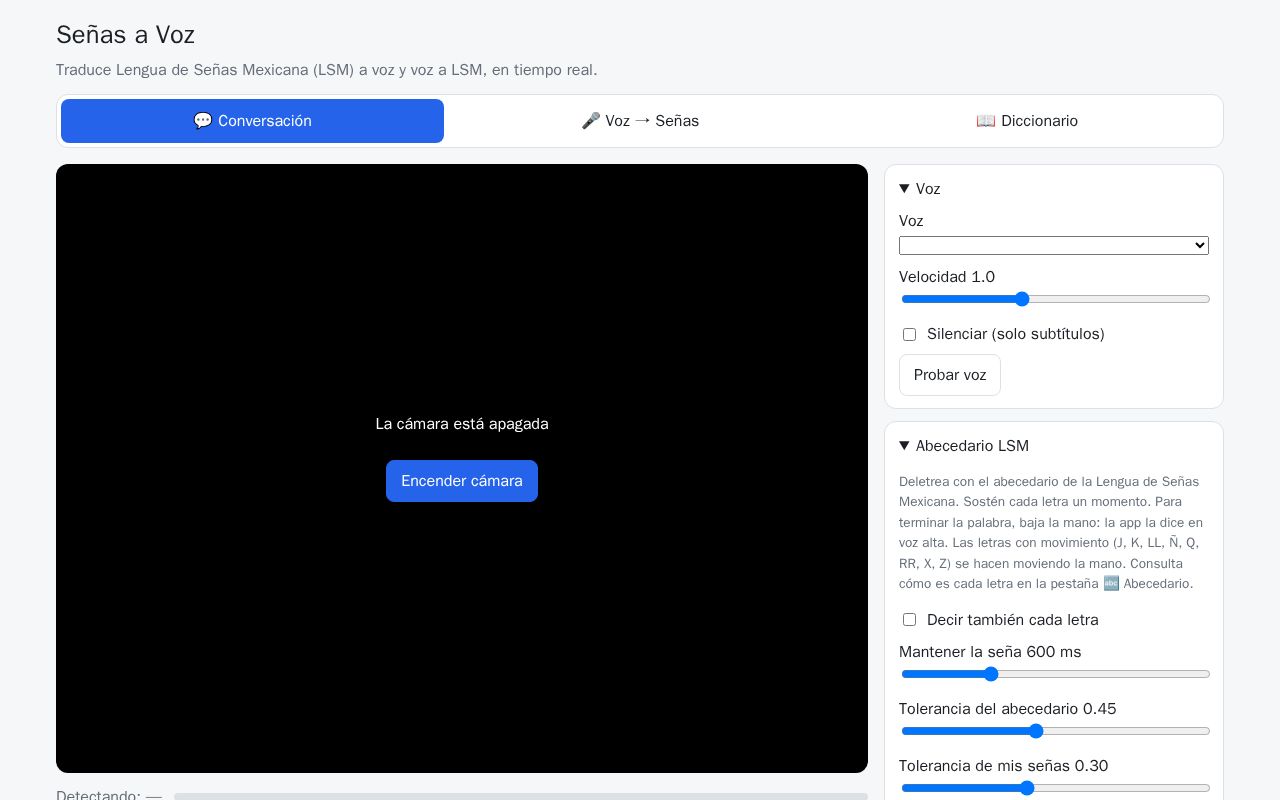The width and height of the screenshot is (1280, 800).
Task: Click the 'La cámara está apagada' message
Action: [x=462, y=424]
